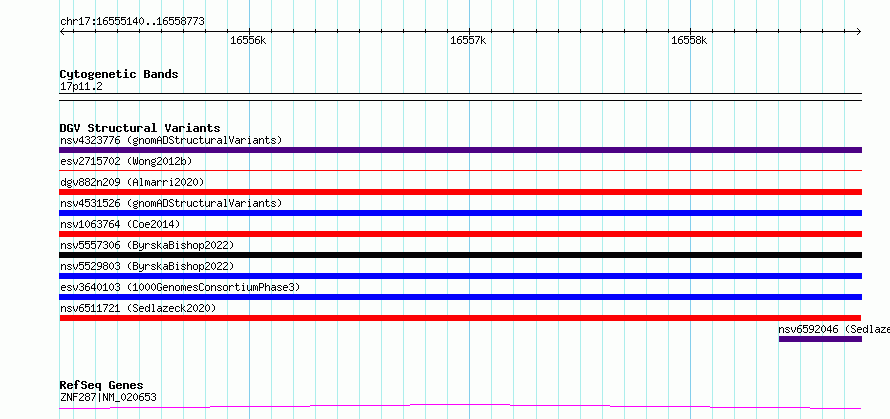Select the red dgv882n209 variant bar
The image size is (890, 419).
(460, 192)
